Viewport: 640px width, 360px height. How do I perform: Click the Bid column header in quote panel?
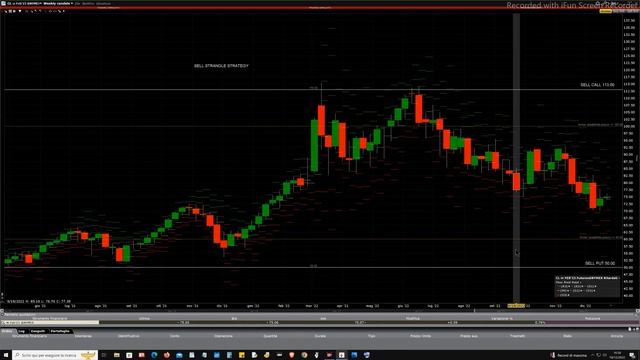234,318
